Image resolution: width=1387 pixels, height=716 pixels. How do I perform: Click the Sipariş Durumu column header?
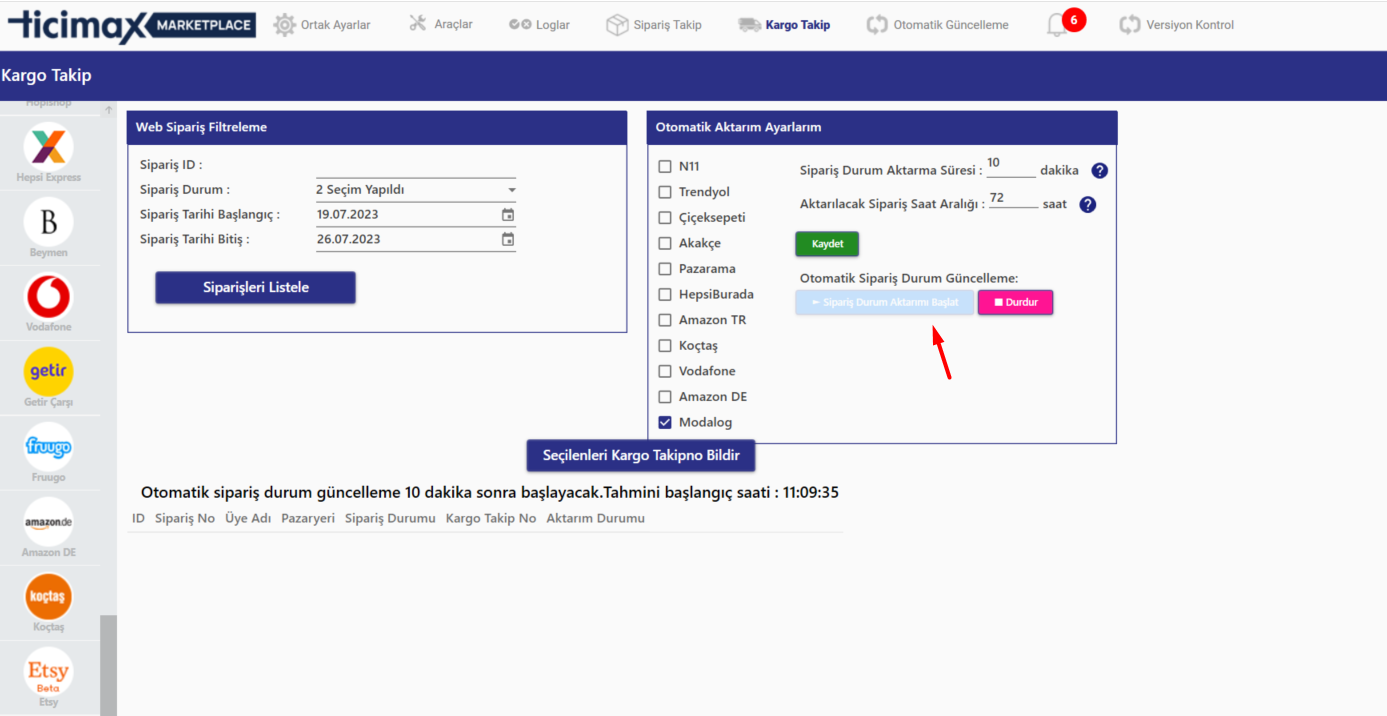pyautogui.click(x=390, y=519)
